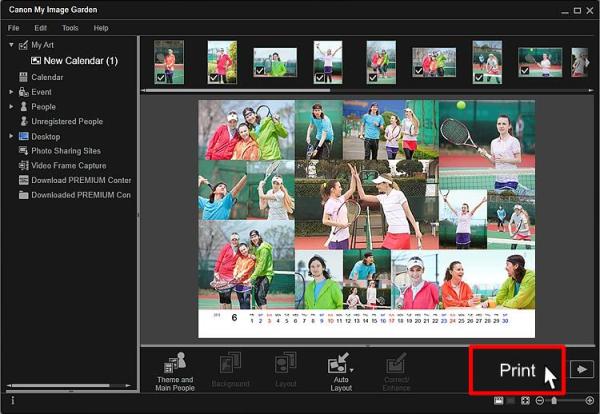Click the sidebar left scroll arrow
The width and height of the screenshot is (600, 414).
9,386
